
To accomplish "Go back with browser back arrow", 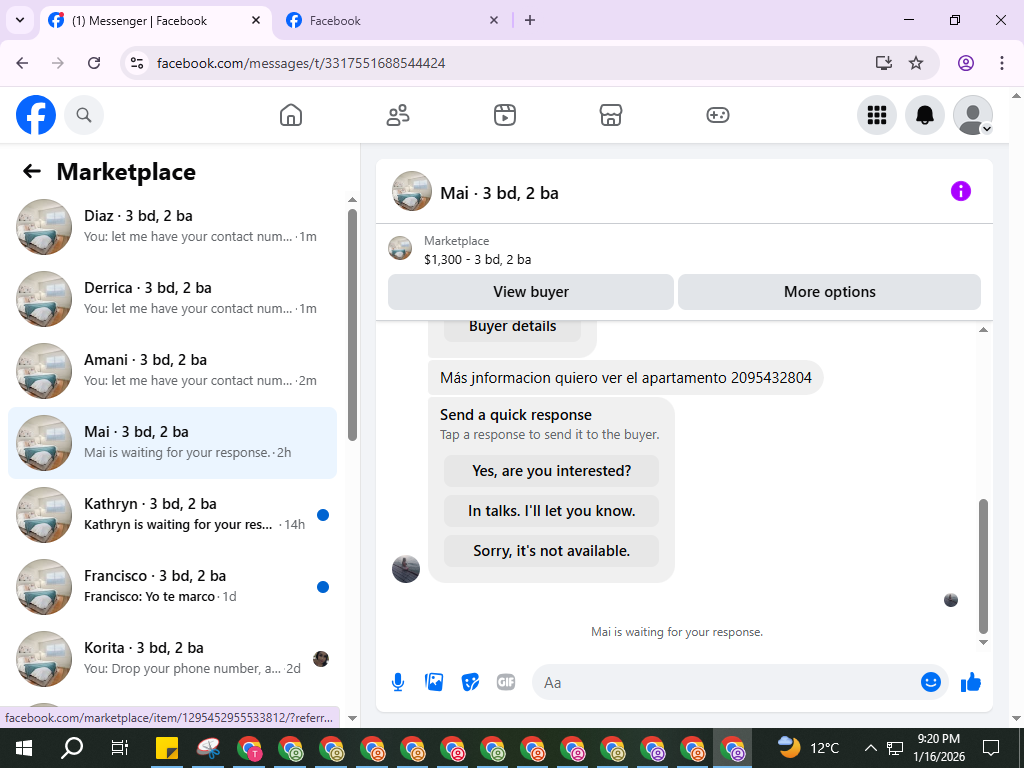I will coord(22,63).
